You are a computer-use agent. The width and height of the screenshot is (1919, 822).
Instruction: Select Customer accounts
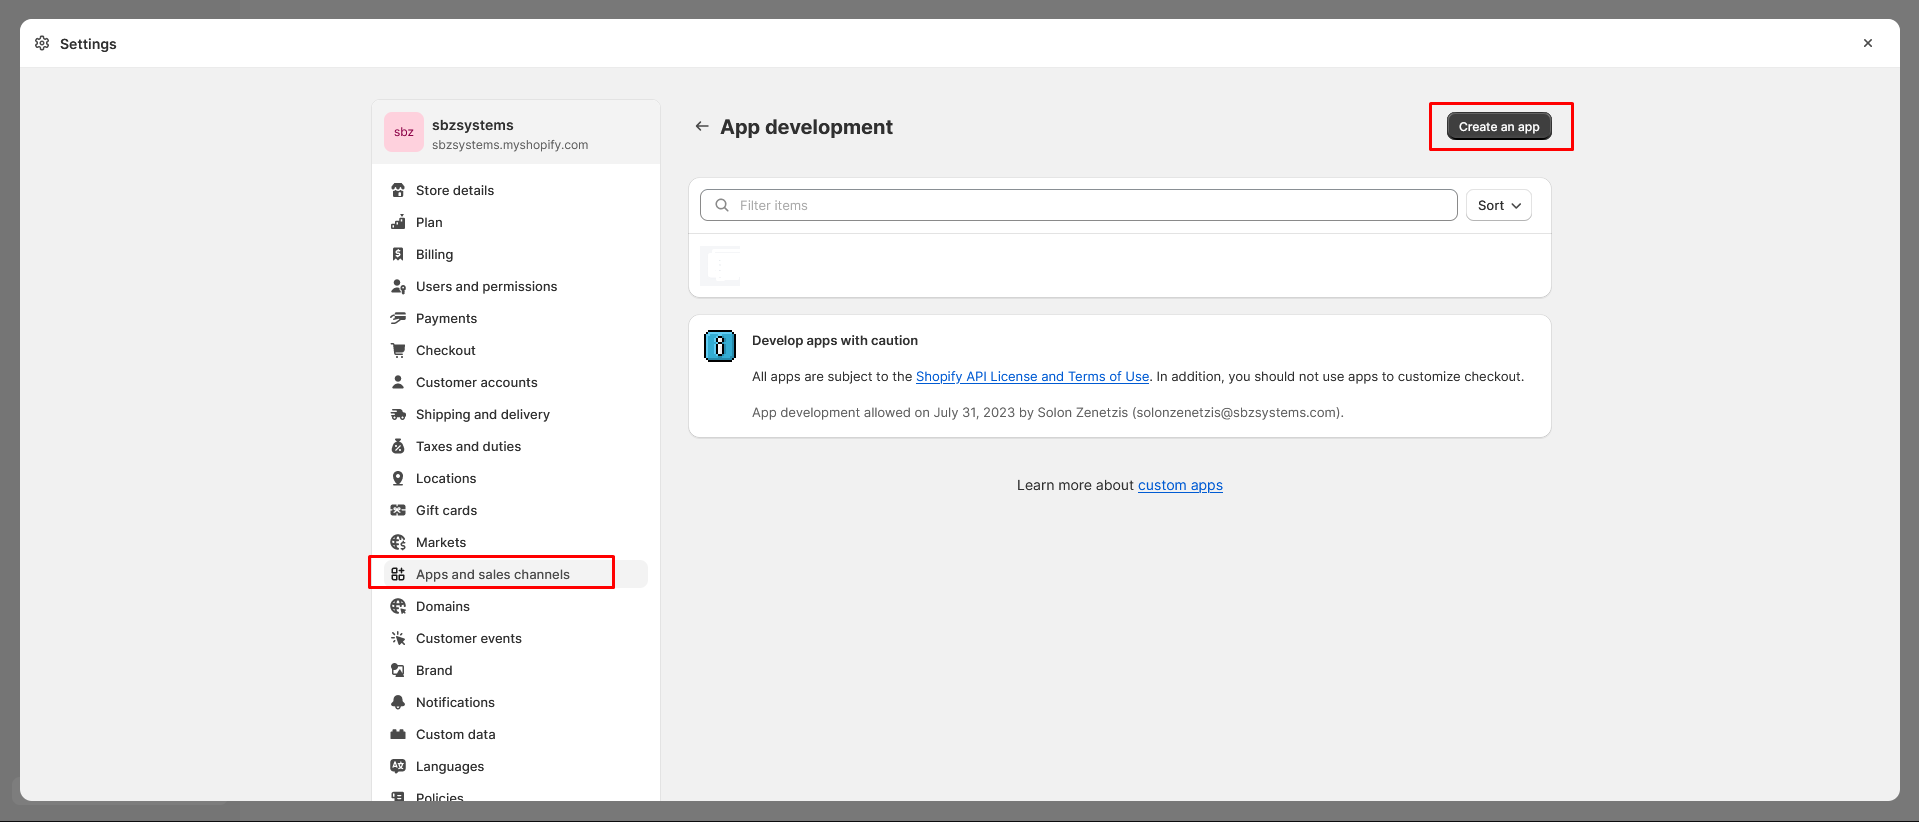[516, 382]
